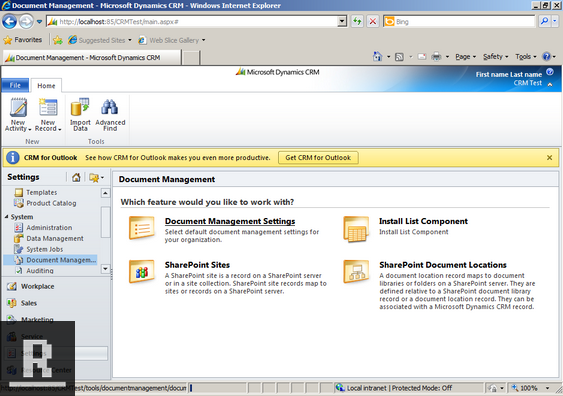Click the Print toolbar icon
The height and width of the screenshot is (396, 563).
(436, 57)
